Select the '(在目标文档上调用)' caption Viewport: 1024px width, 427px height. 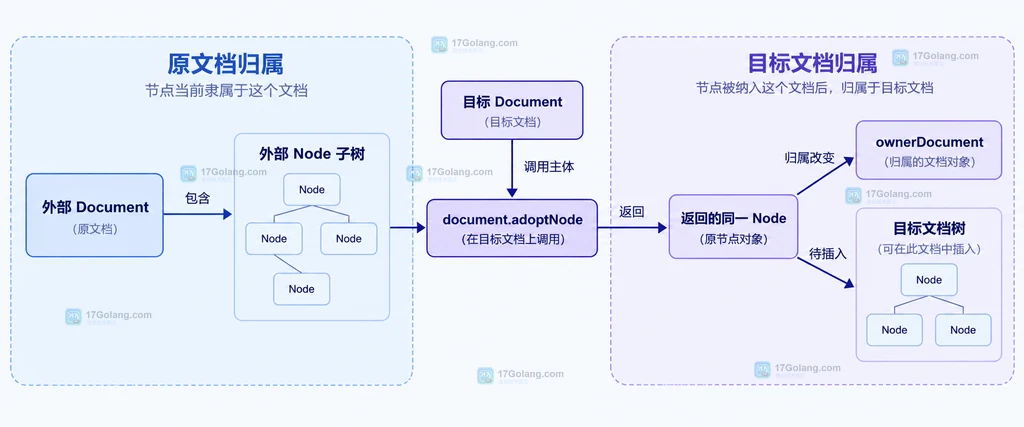click(x=512, y=239)
